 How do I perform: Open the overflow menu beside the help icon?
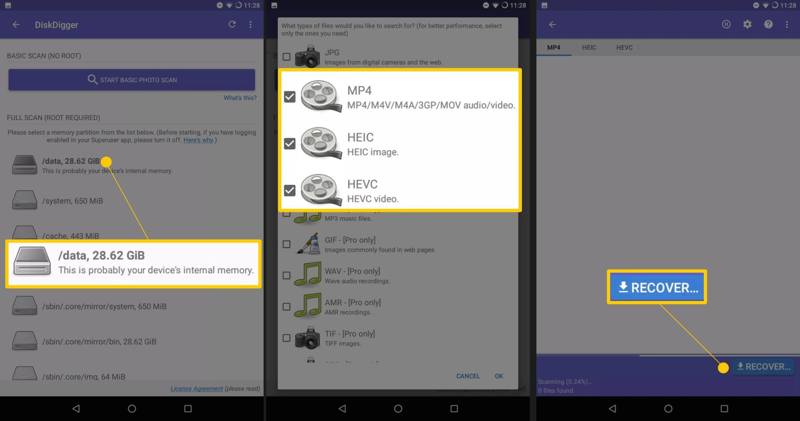click(787, 23)
